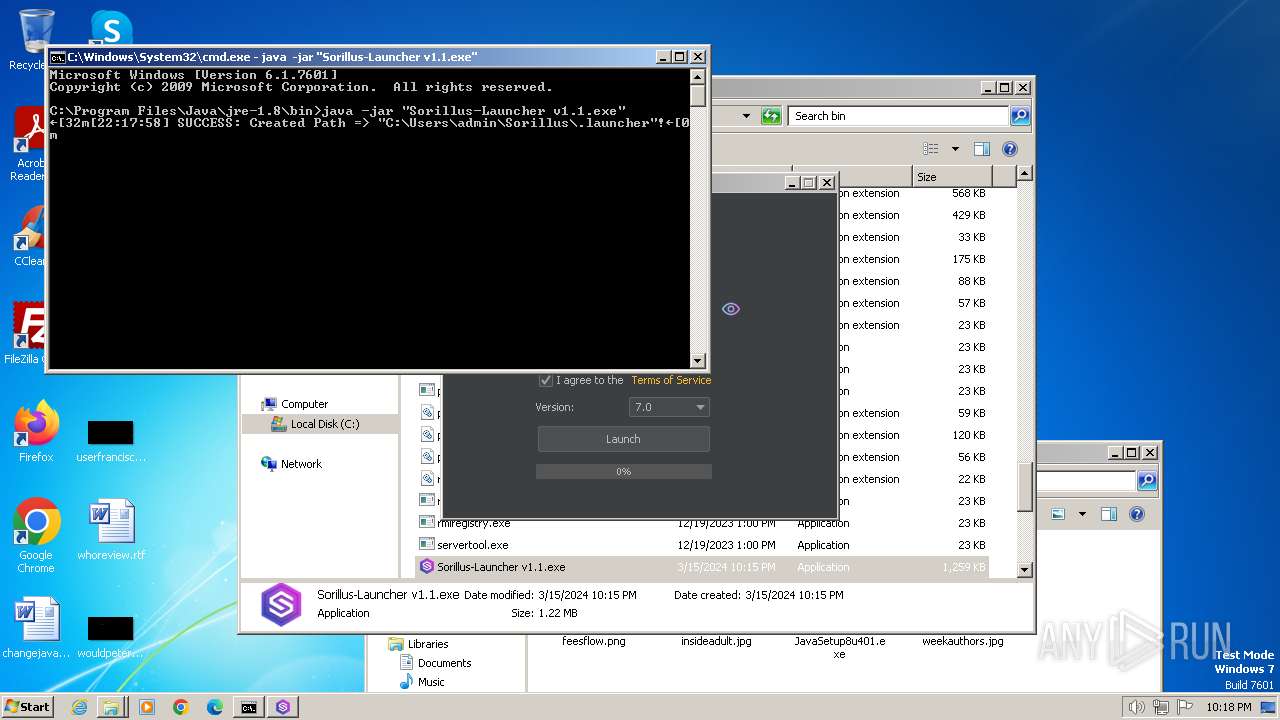1280x720 pixels.
Task: Click the Sorillus-Launcher file icon in list
Action: [x=427, y=567]
